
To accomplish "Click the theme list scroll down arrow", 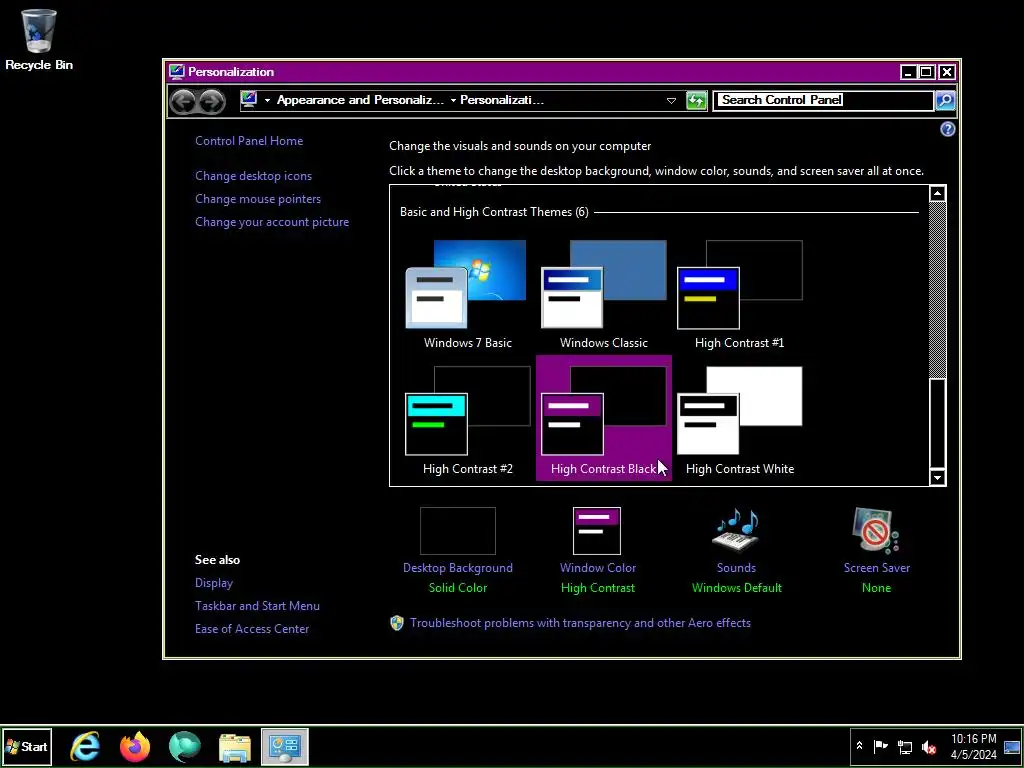I will point(938,477).
